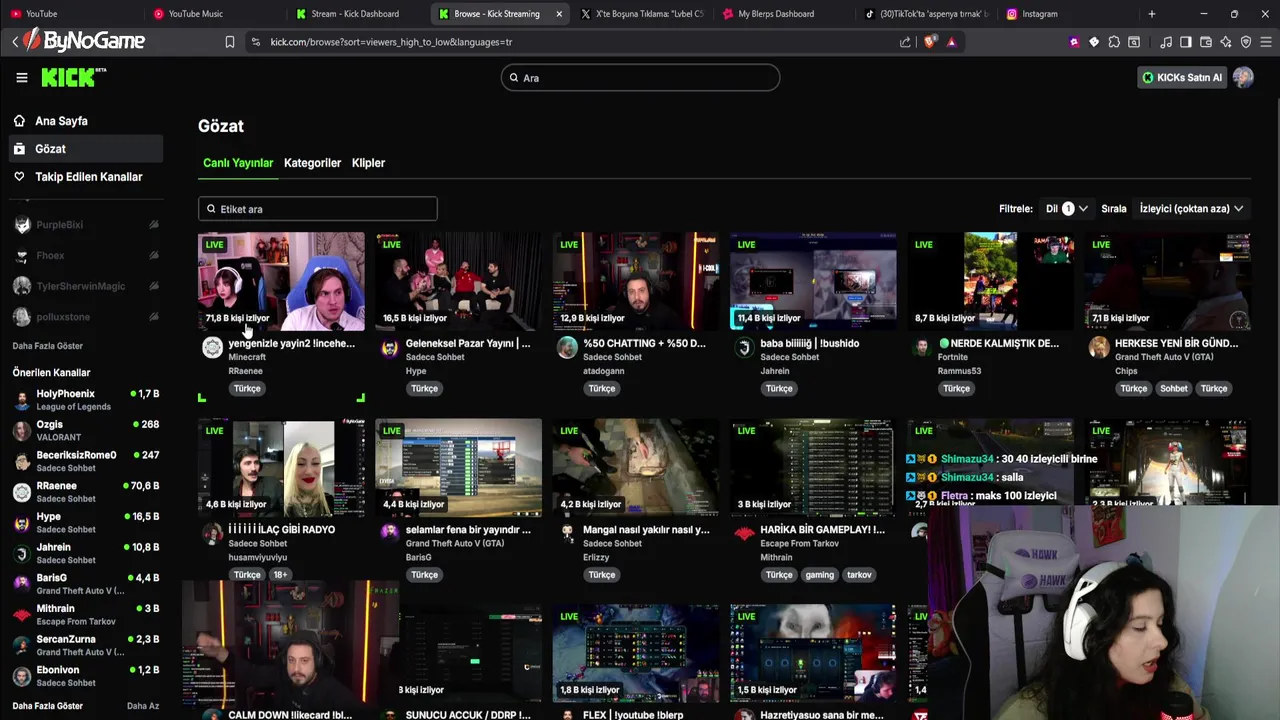Switch to the TikTok browser tab

928,14
